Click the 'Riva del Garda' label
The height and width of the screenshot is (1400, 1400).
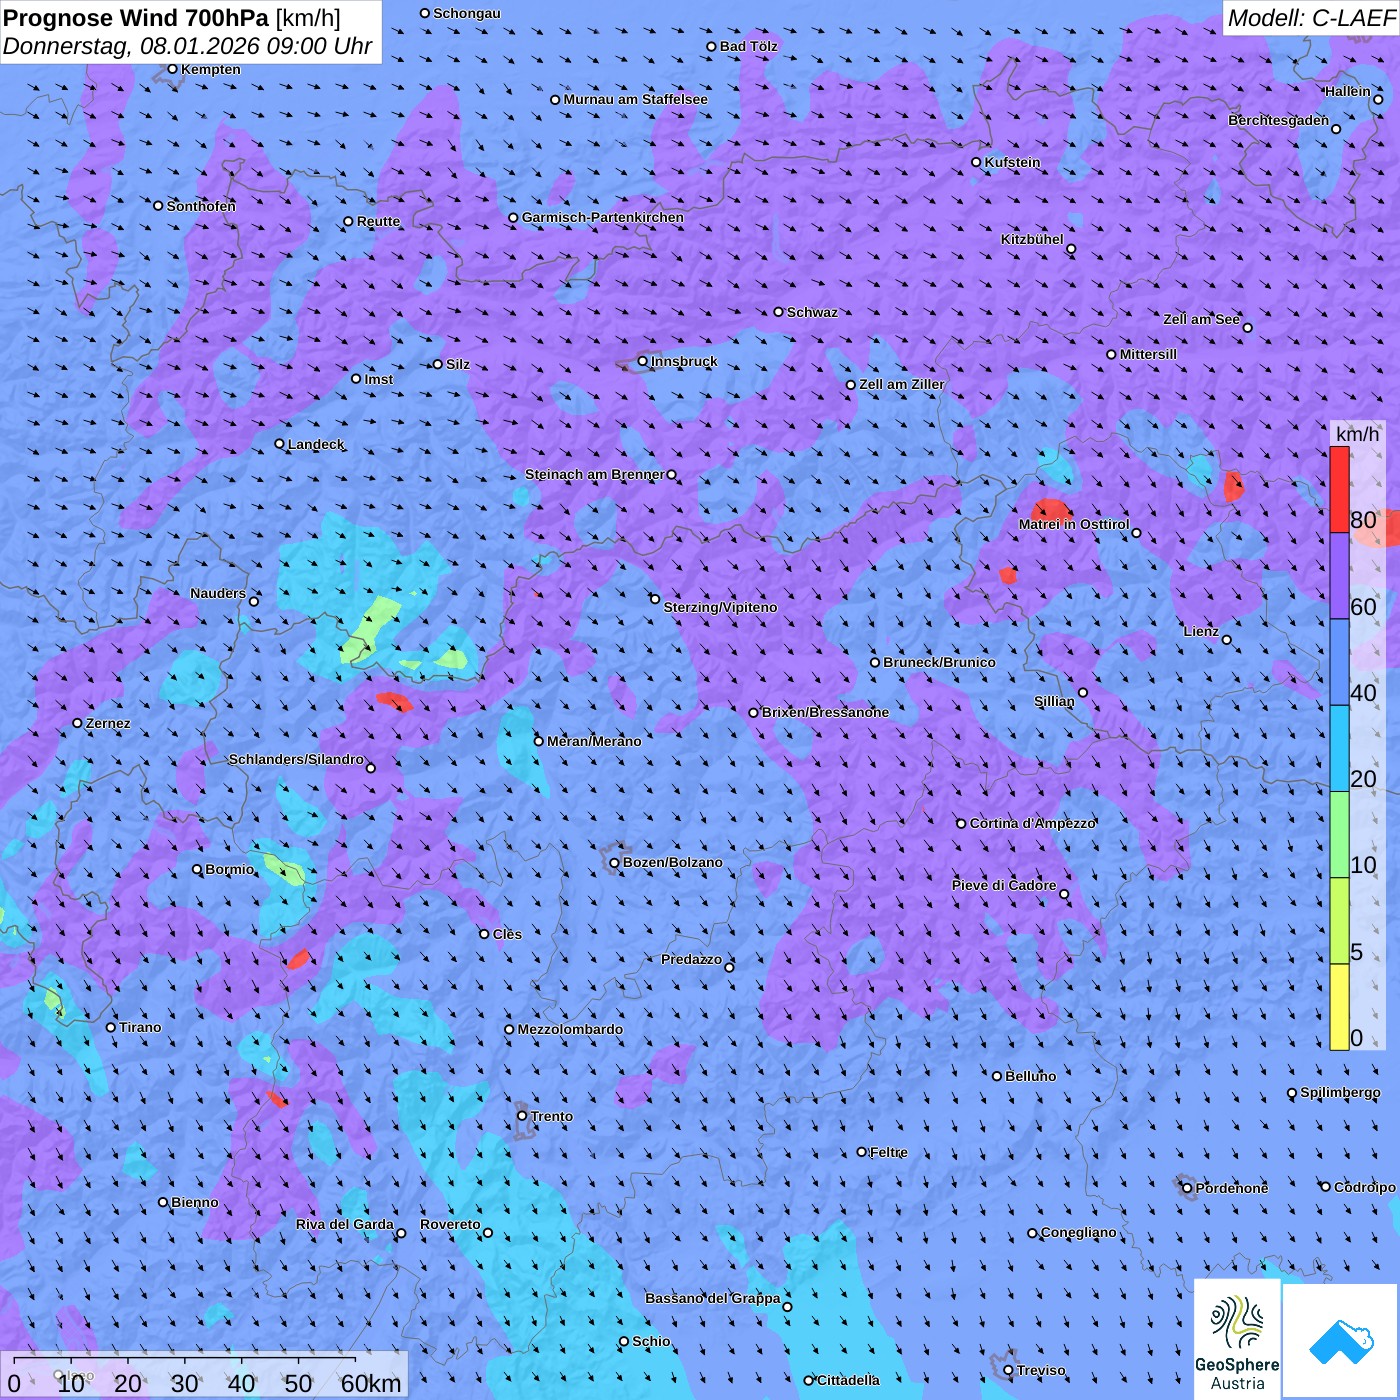345,1224
